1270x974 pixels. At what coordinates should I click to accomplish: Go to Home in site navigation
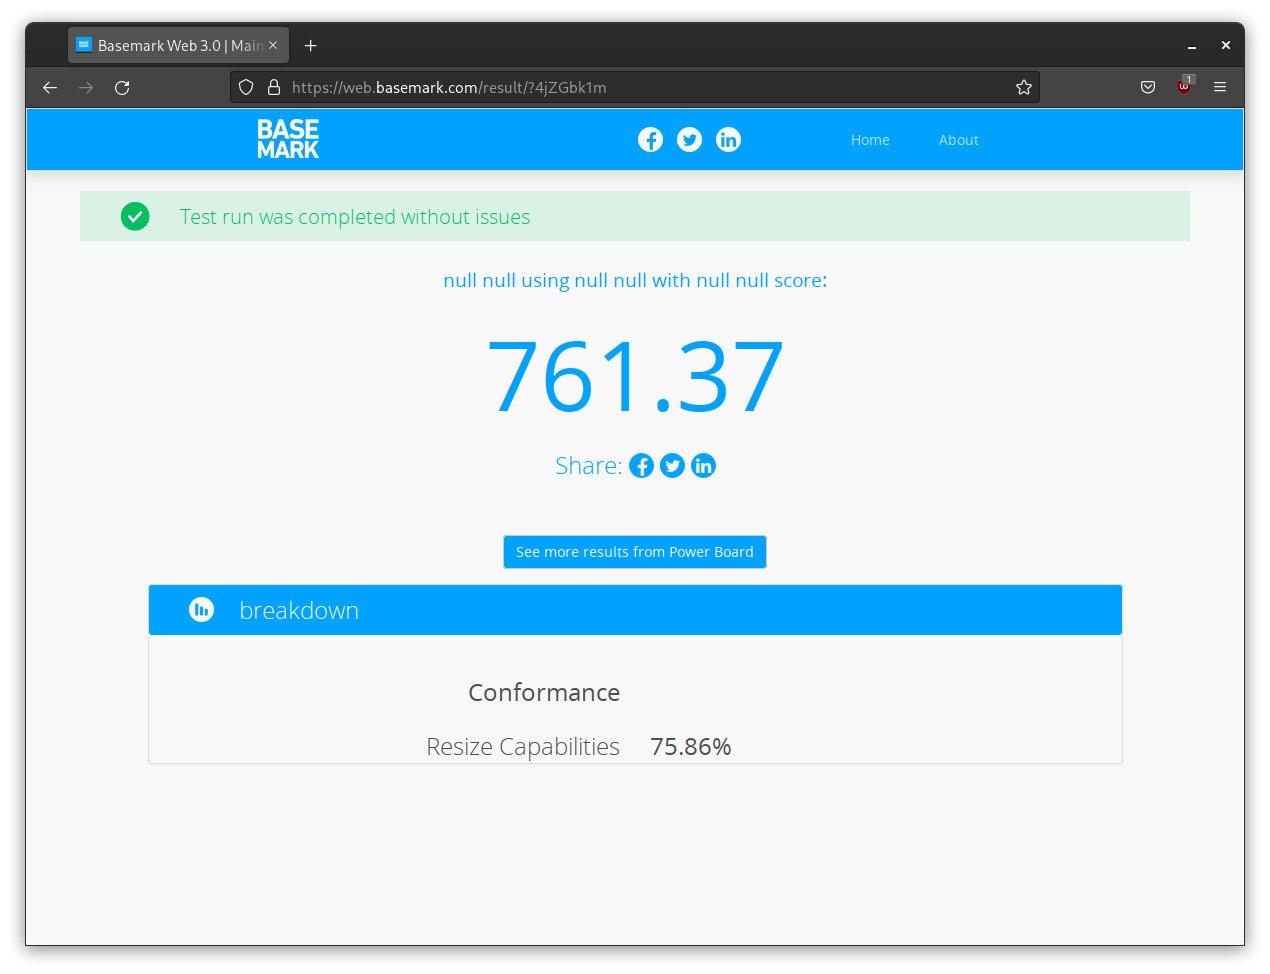(870, 140)
